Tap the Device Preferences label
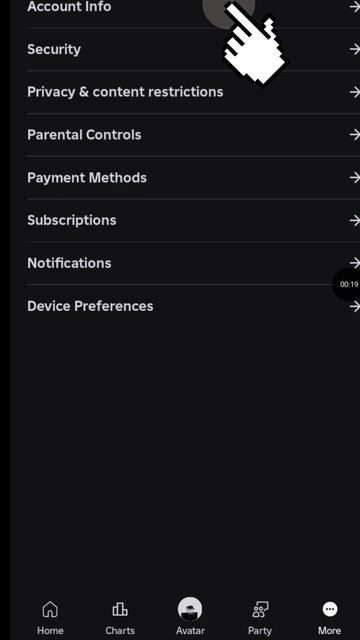 coord(90,306)
